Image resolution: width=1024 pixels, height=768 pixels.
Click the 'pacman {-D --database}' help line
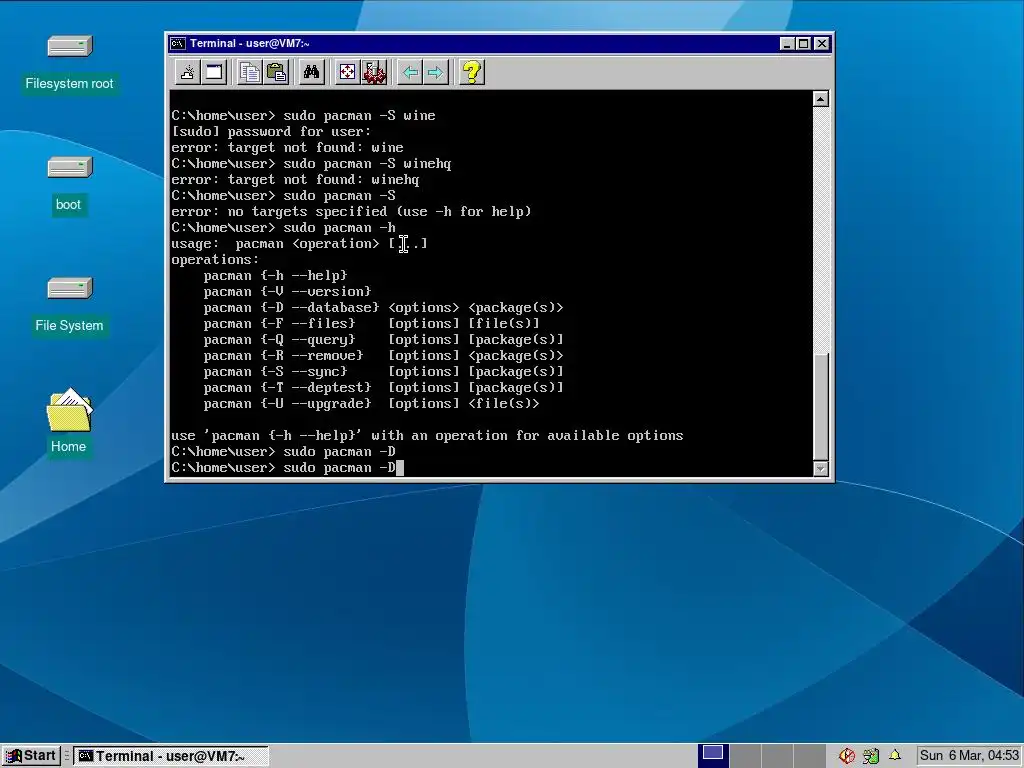click(383, 308)
